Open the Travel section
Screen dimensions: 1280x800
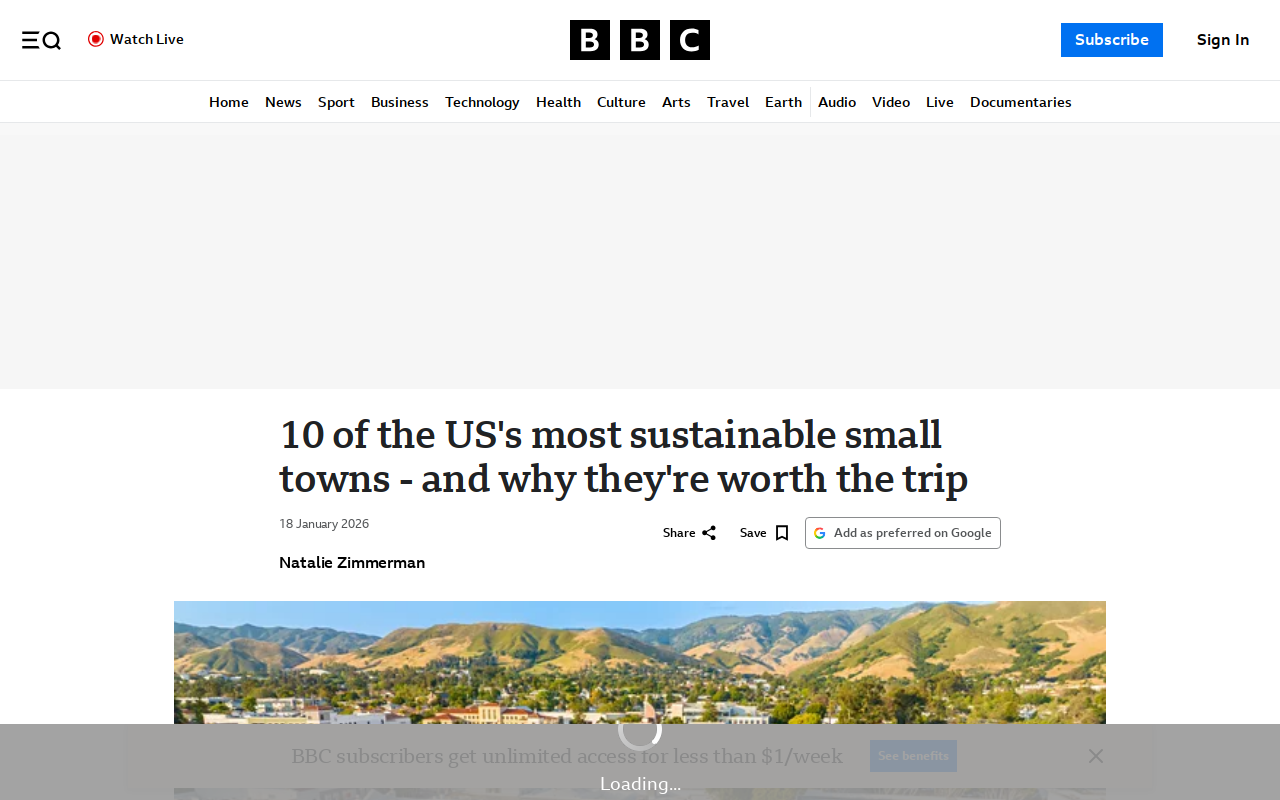(x=728, y=102)
